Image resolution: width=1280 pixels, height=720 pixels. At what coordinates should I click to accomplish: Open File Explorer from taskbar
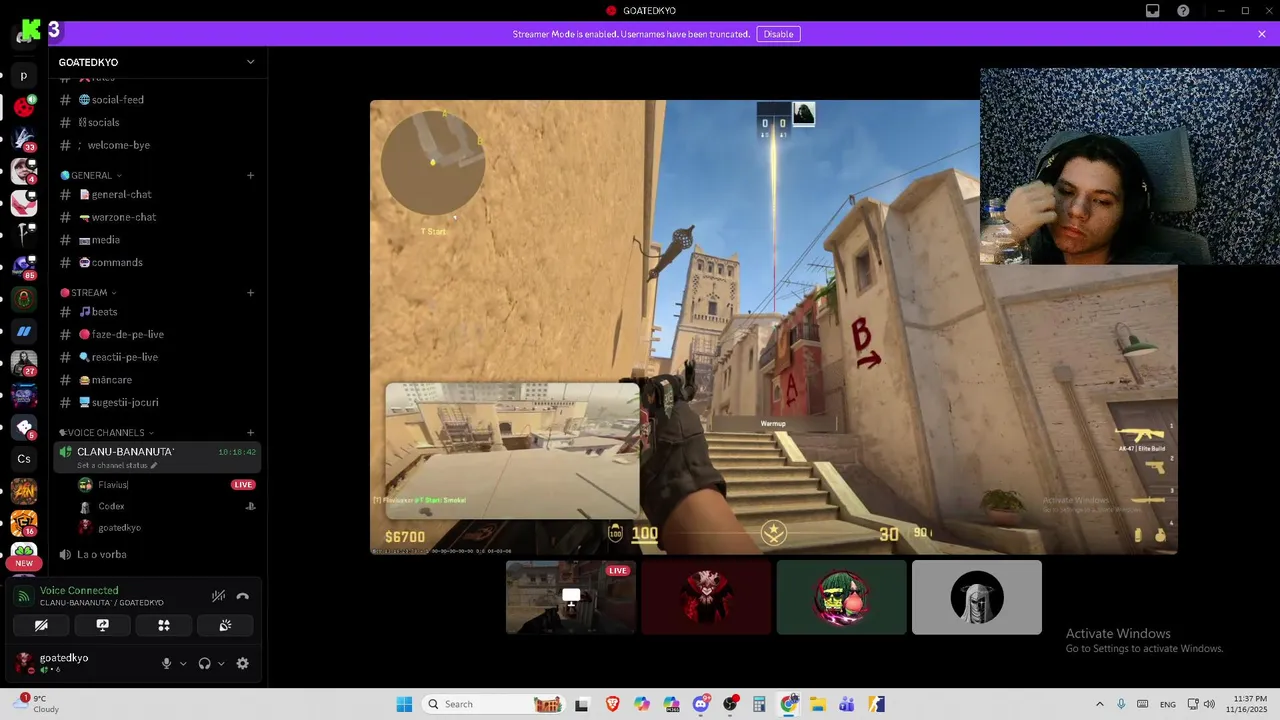[x=817, y=704]
